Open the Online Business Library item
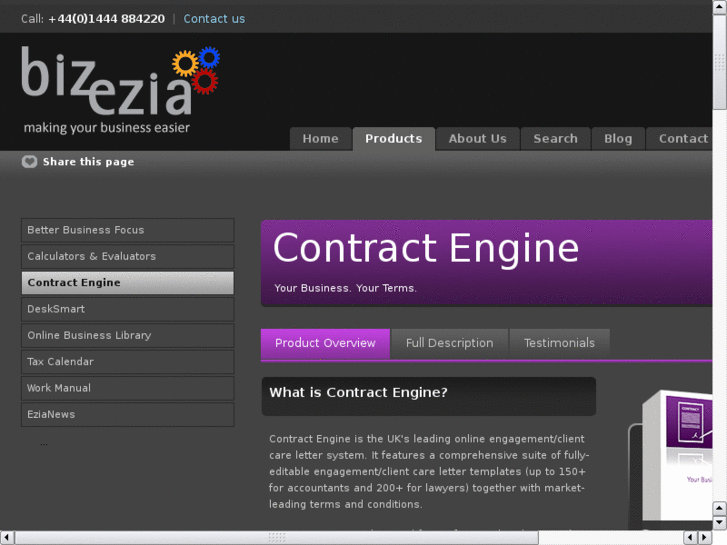This screenshot has height=545, width=727. coord(127,335)
